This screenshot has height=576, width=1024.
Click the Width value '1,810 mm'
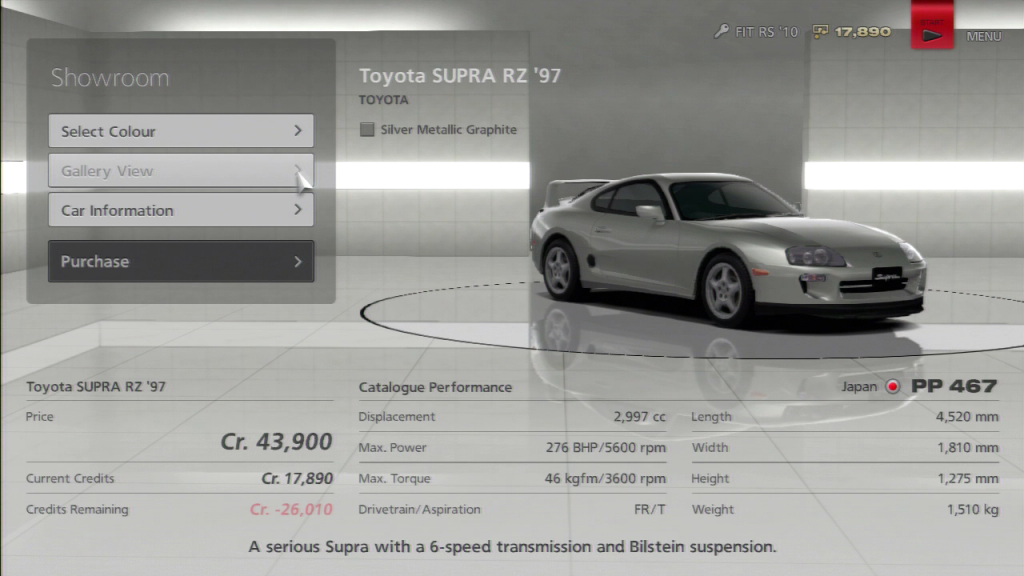968,447
